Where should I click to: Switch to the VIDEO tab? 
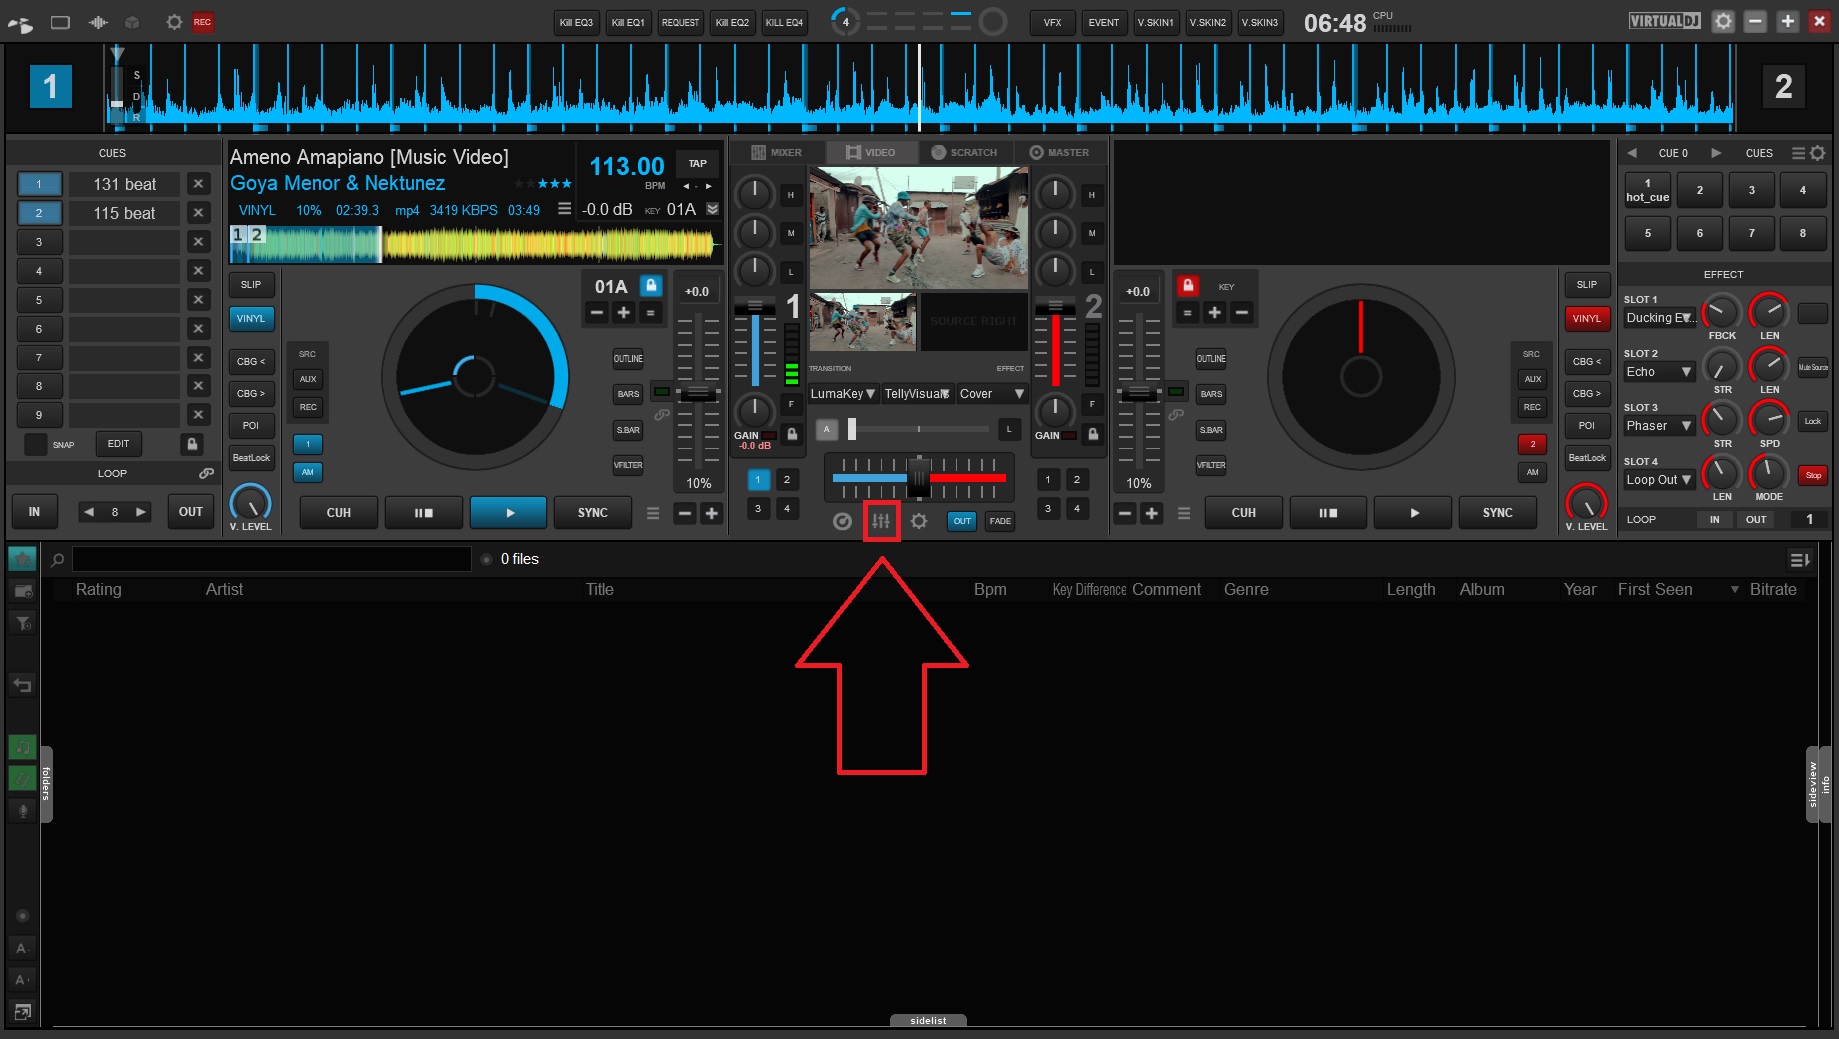coord(871,152)
